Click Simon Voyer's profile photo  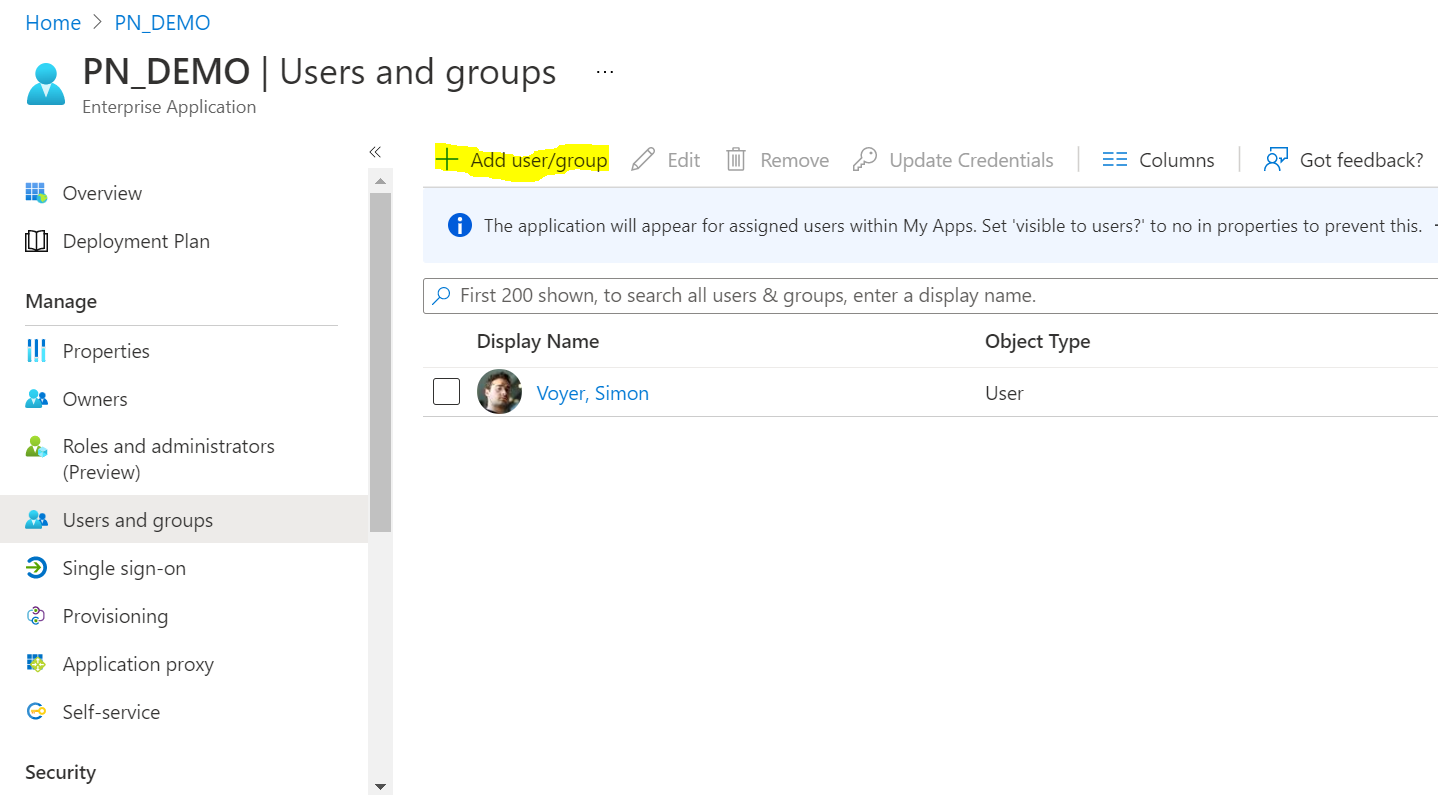[499, 392]
